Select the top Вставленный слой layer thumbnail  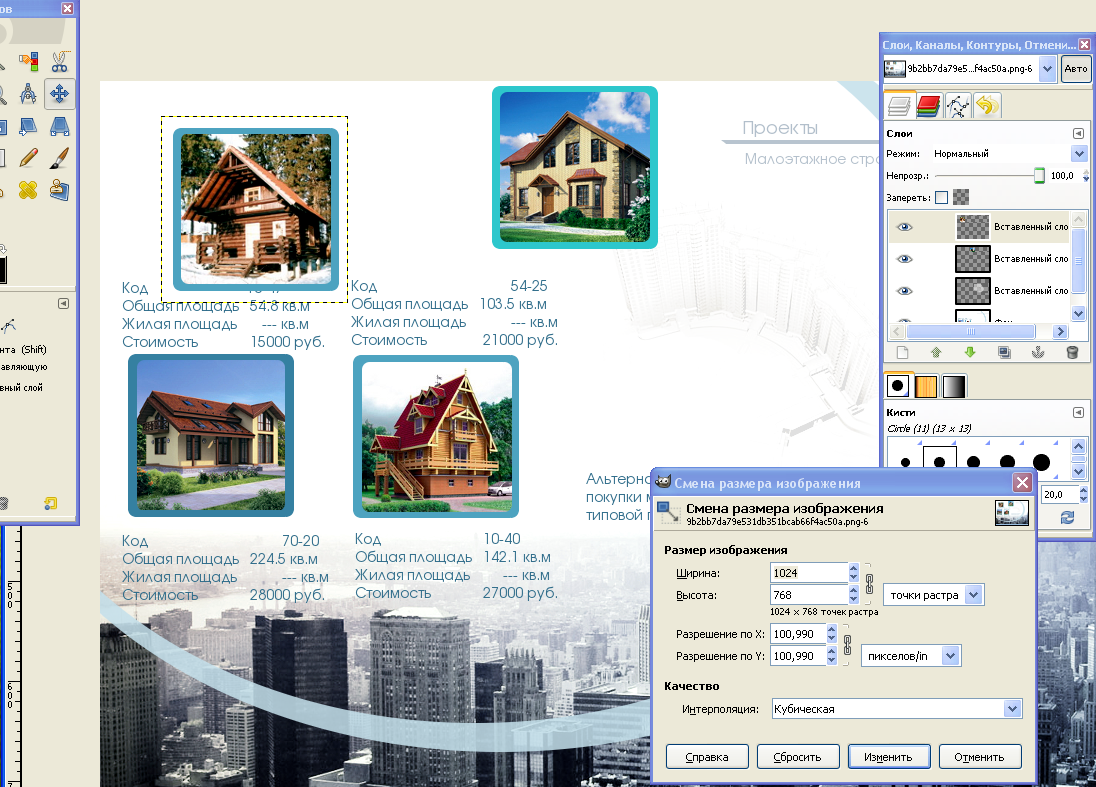[x=972, y=227]
